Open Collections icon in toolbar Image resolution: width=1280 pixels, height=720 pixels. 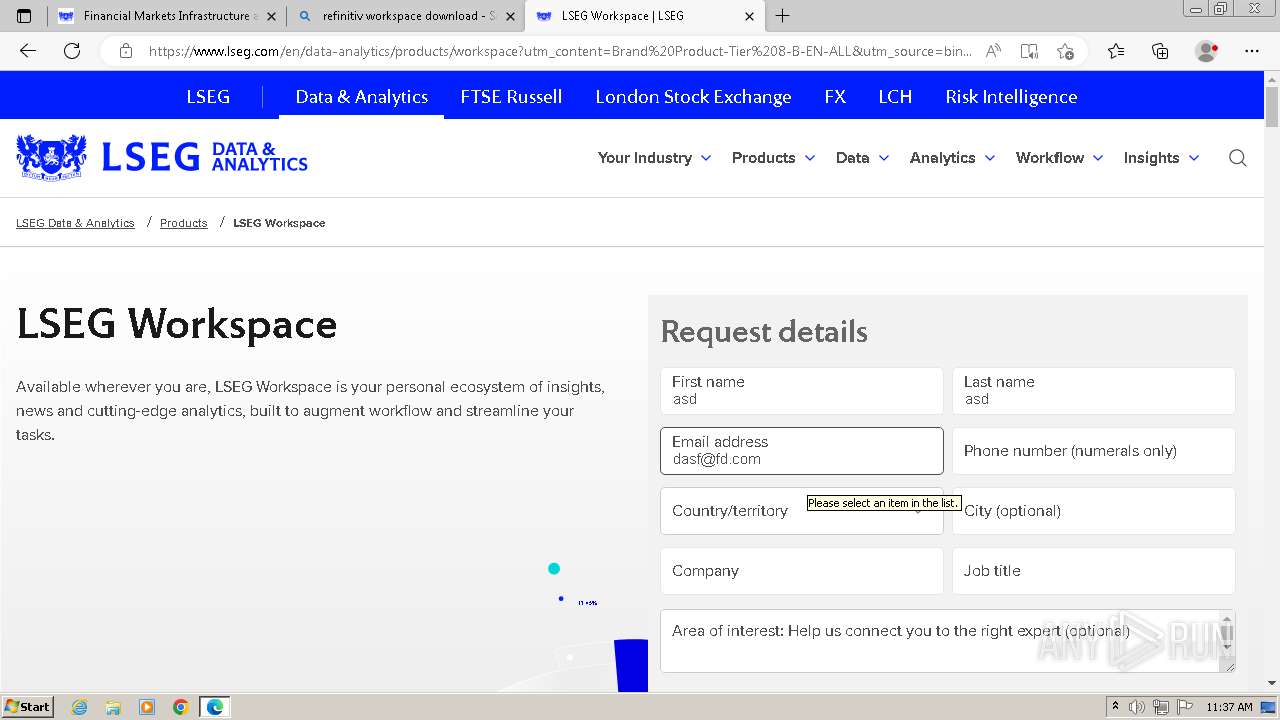click(x=1160, y=51)
